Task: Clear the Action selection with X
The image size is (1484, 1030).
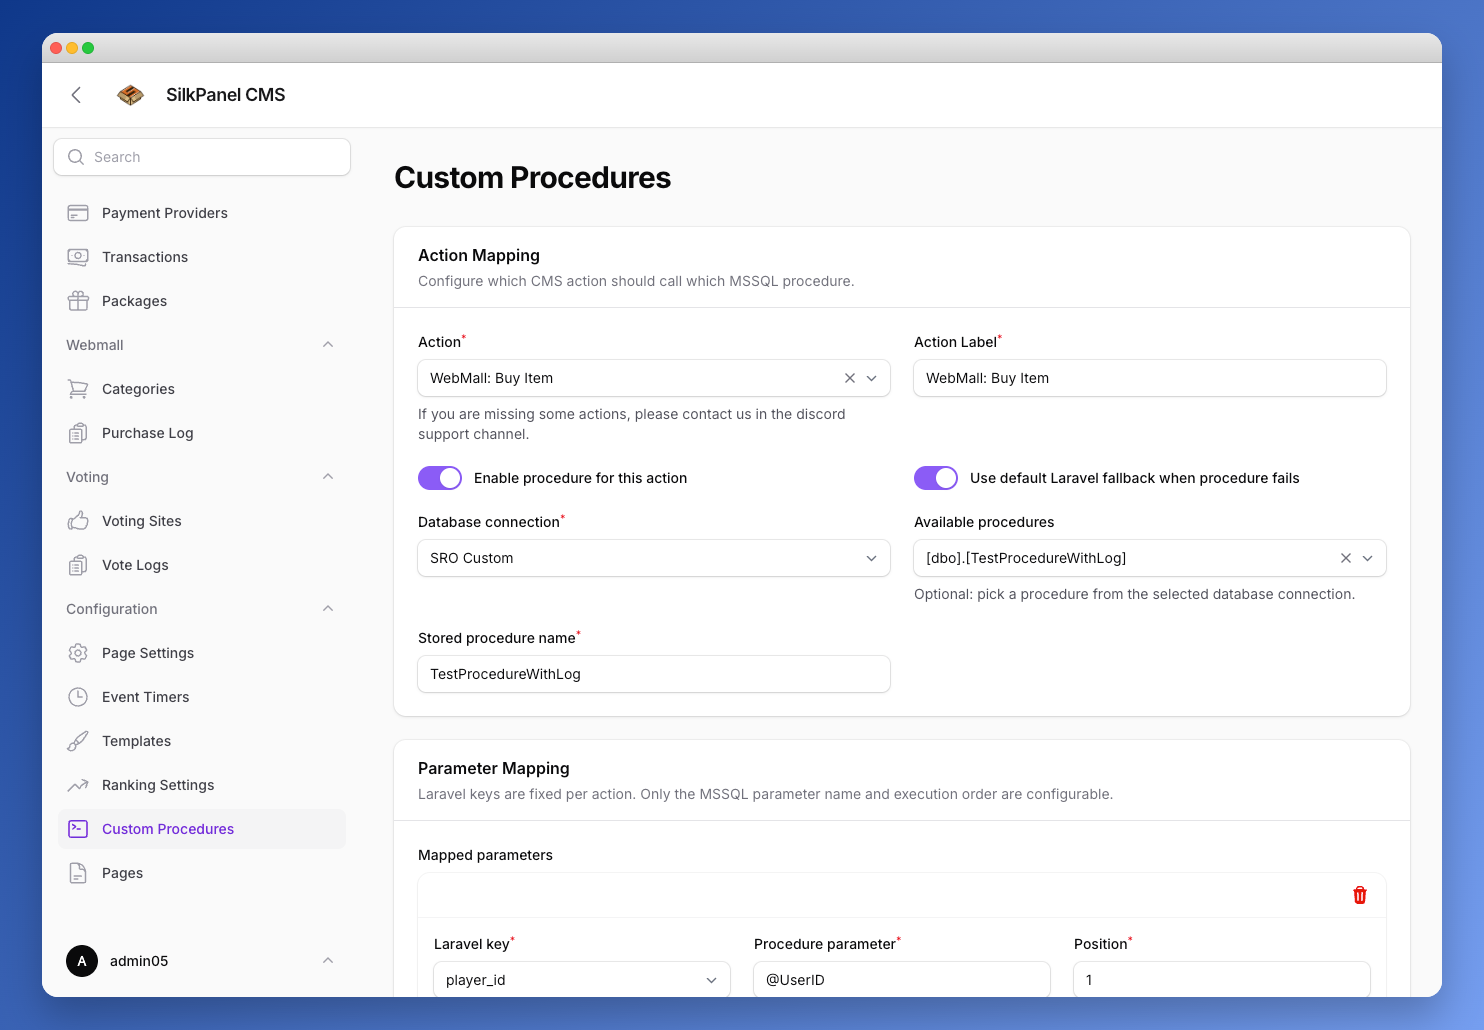Action: (x=850, y=378)
